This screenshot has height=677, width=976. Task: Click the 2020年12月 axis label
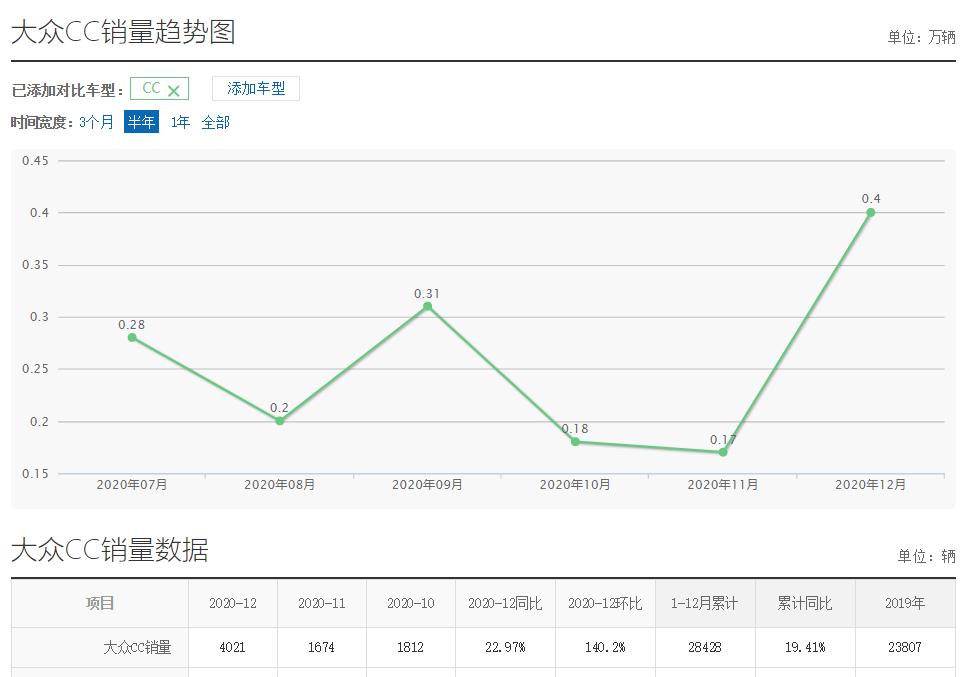point(870,485)
